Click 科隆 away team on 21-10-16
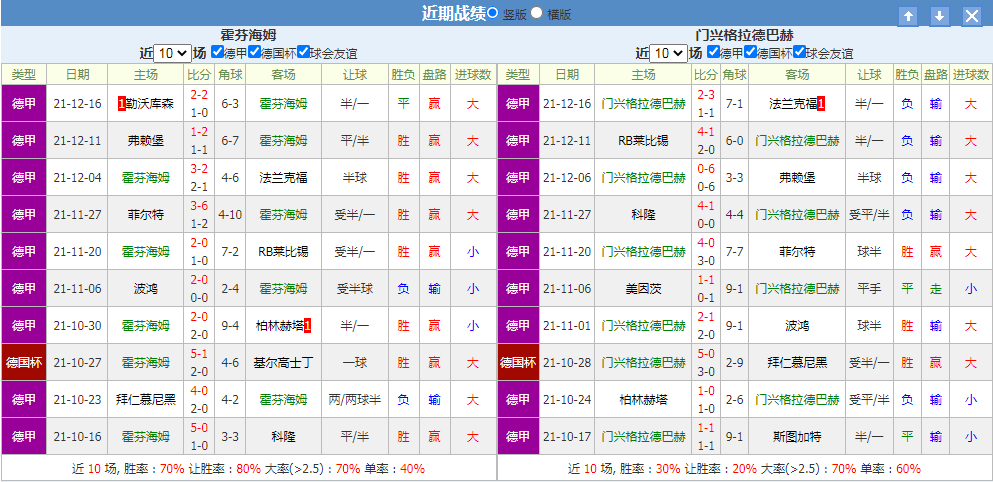993x482 pixels. coord(283,436)
